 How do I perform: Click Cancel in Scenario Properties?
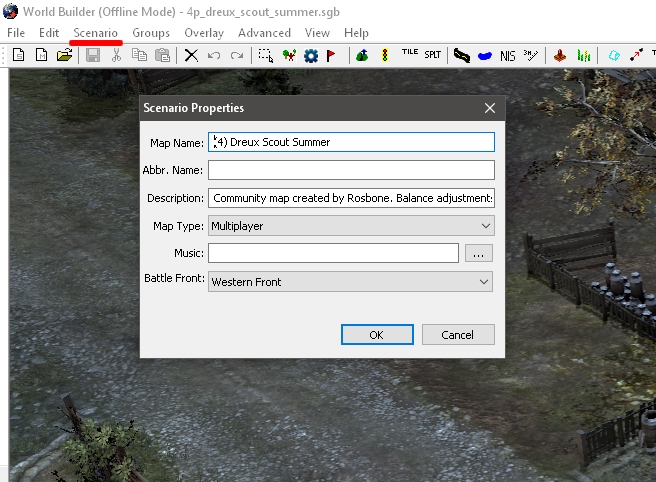click(x=458, y=335)
